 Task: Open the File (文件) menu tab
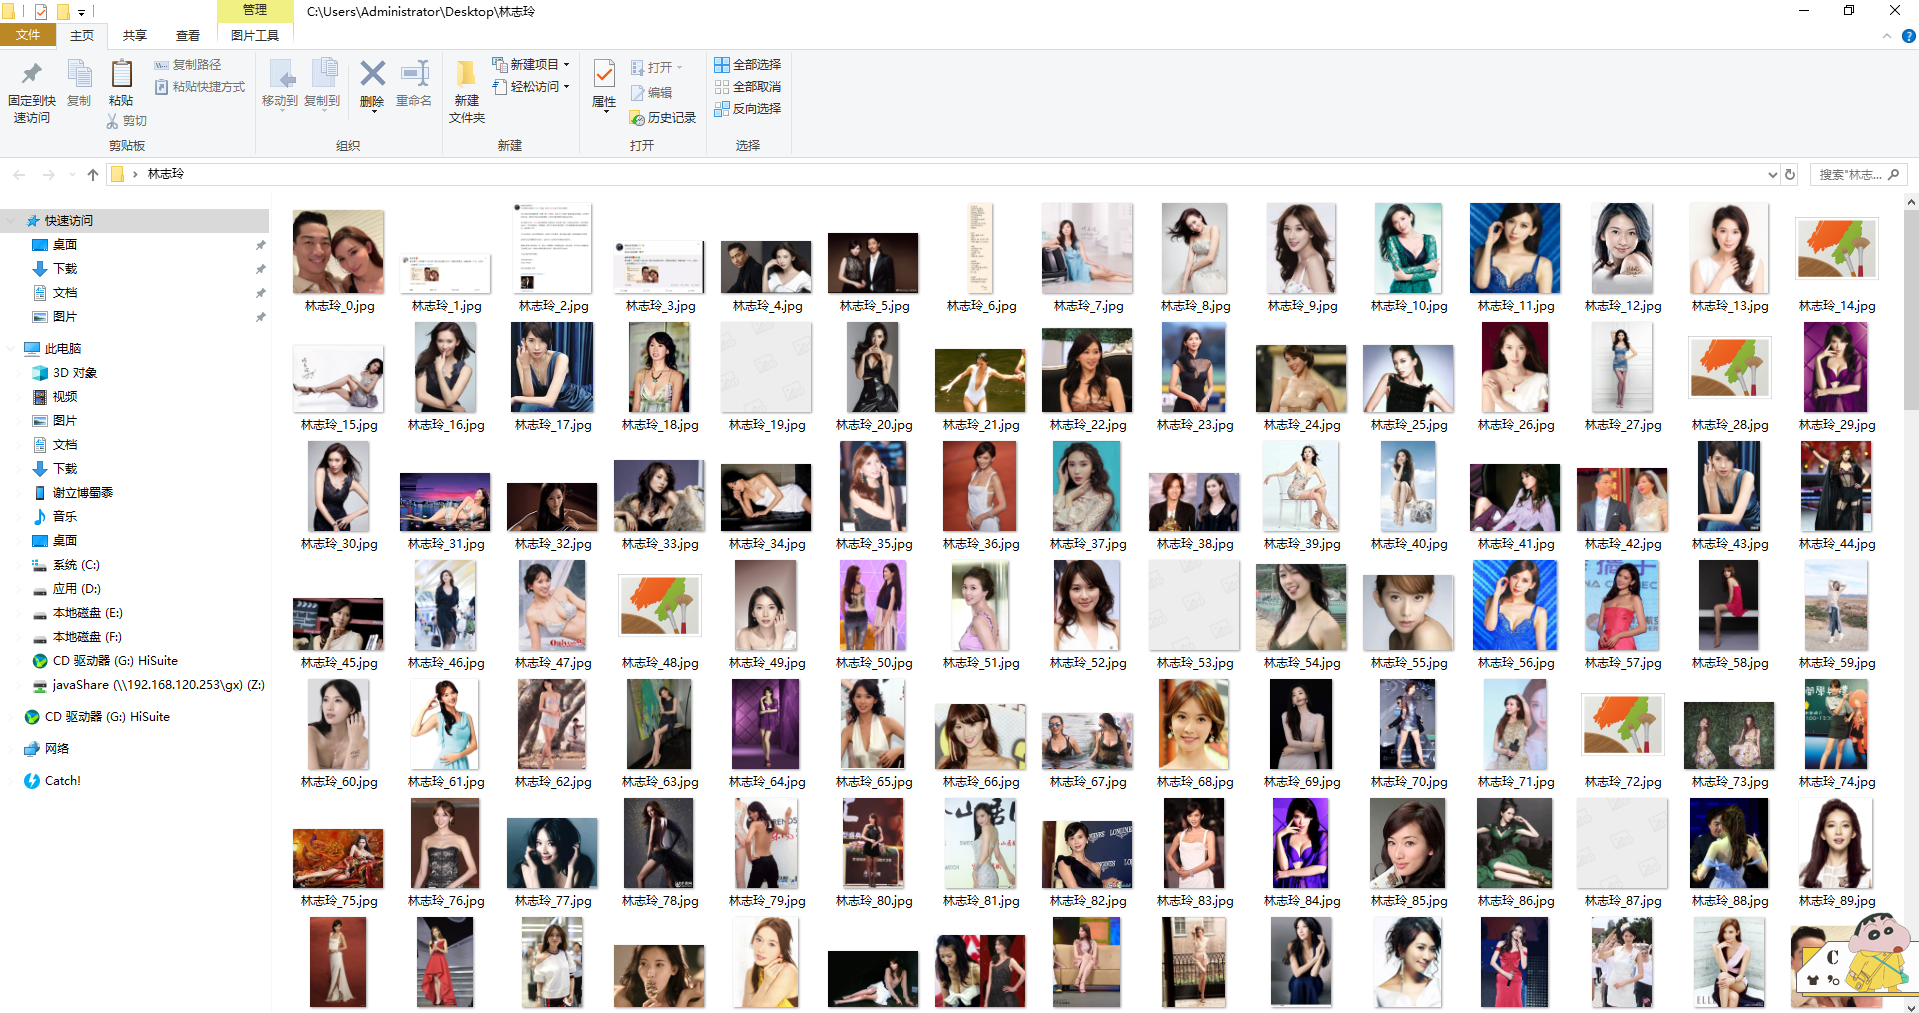click(28, 35)
